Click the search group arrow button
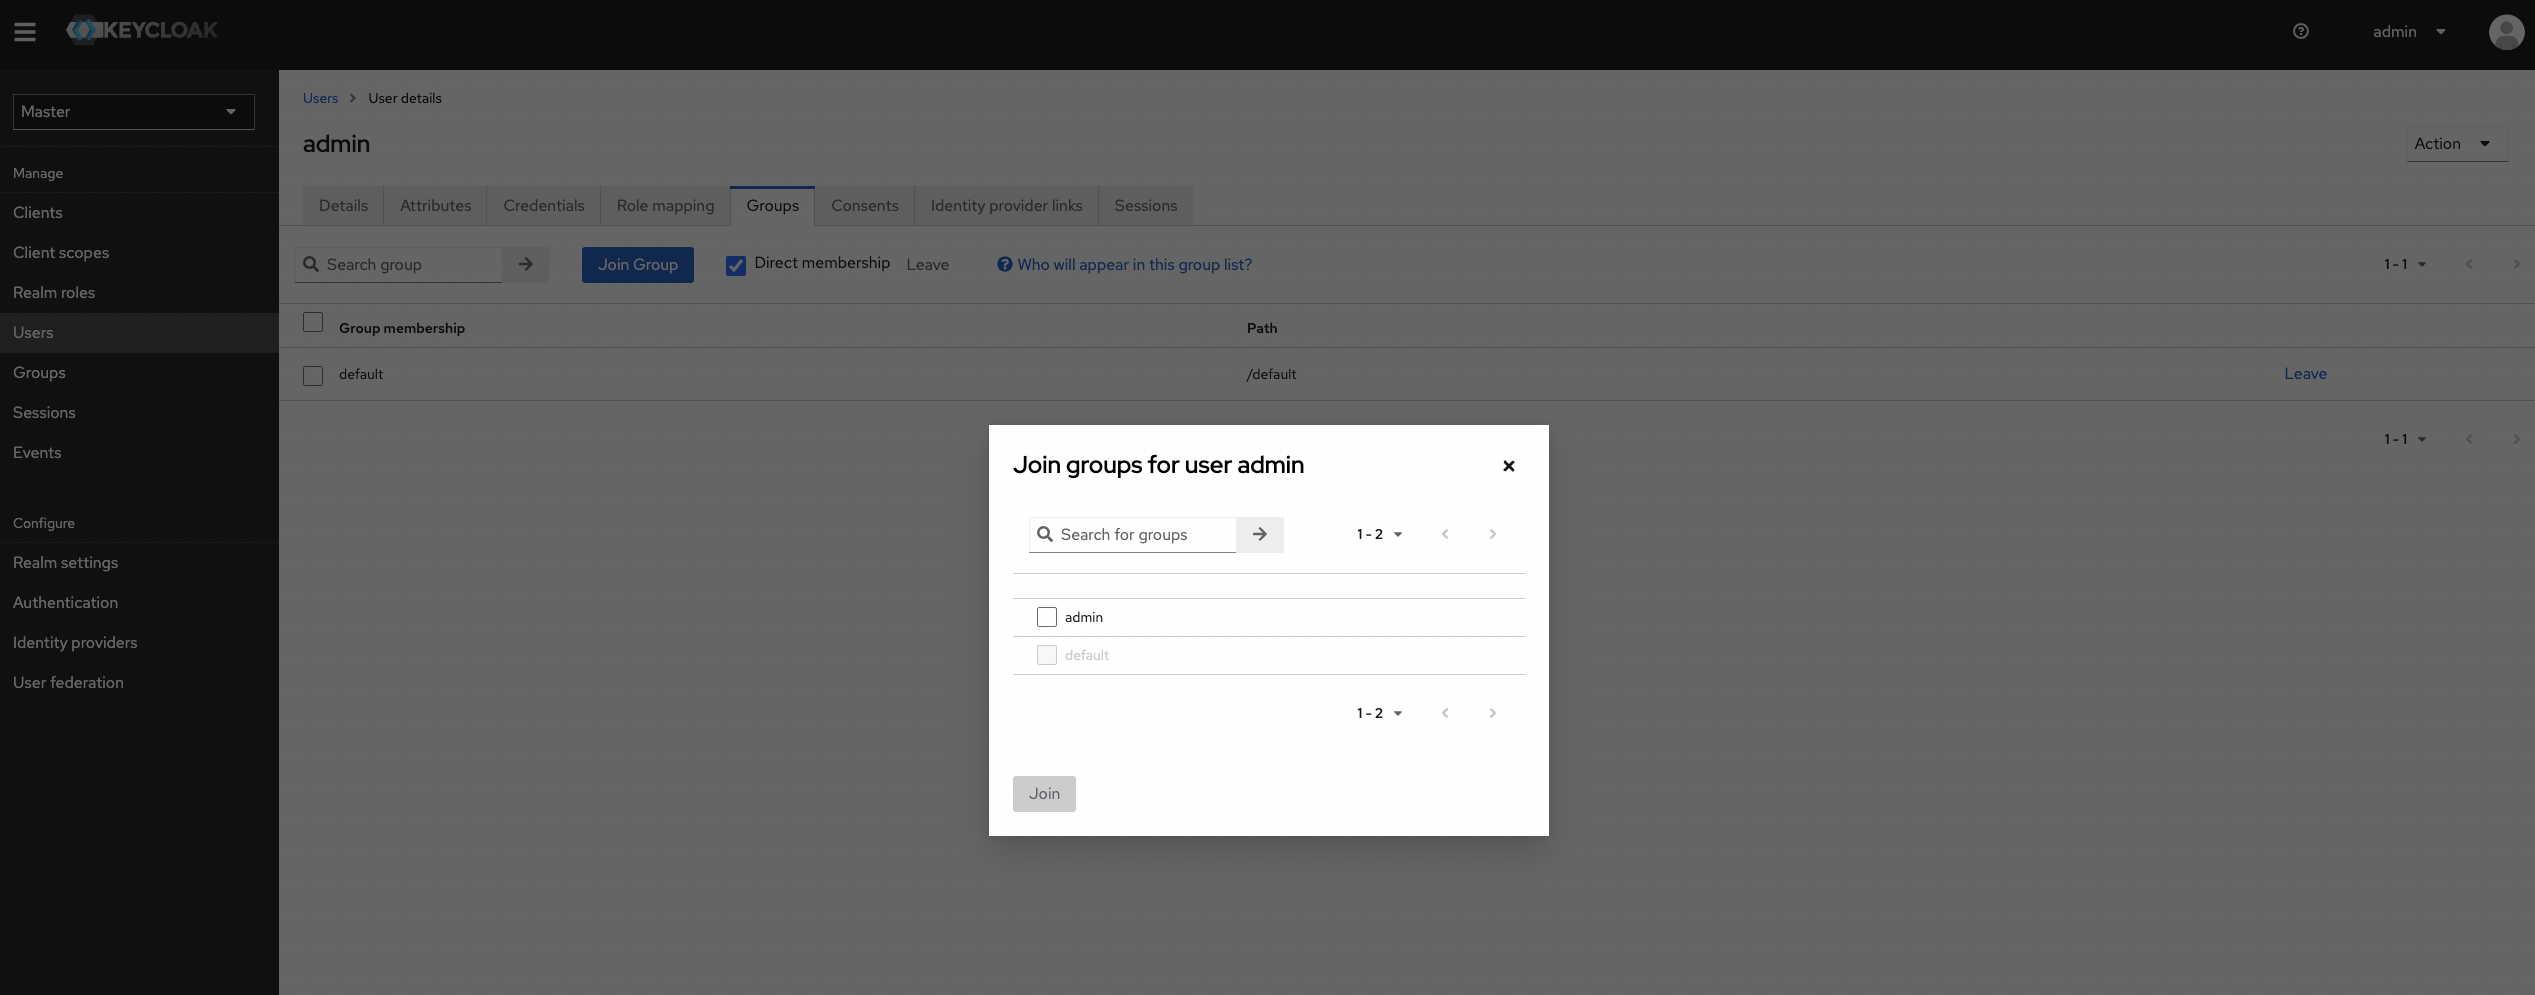Screen dimensions: 2535x995 [527, 264]
